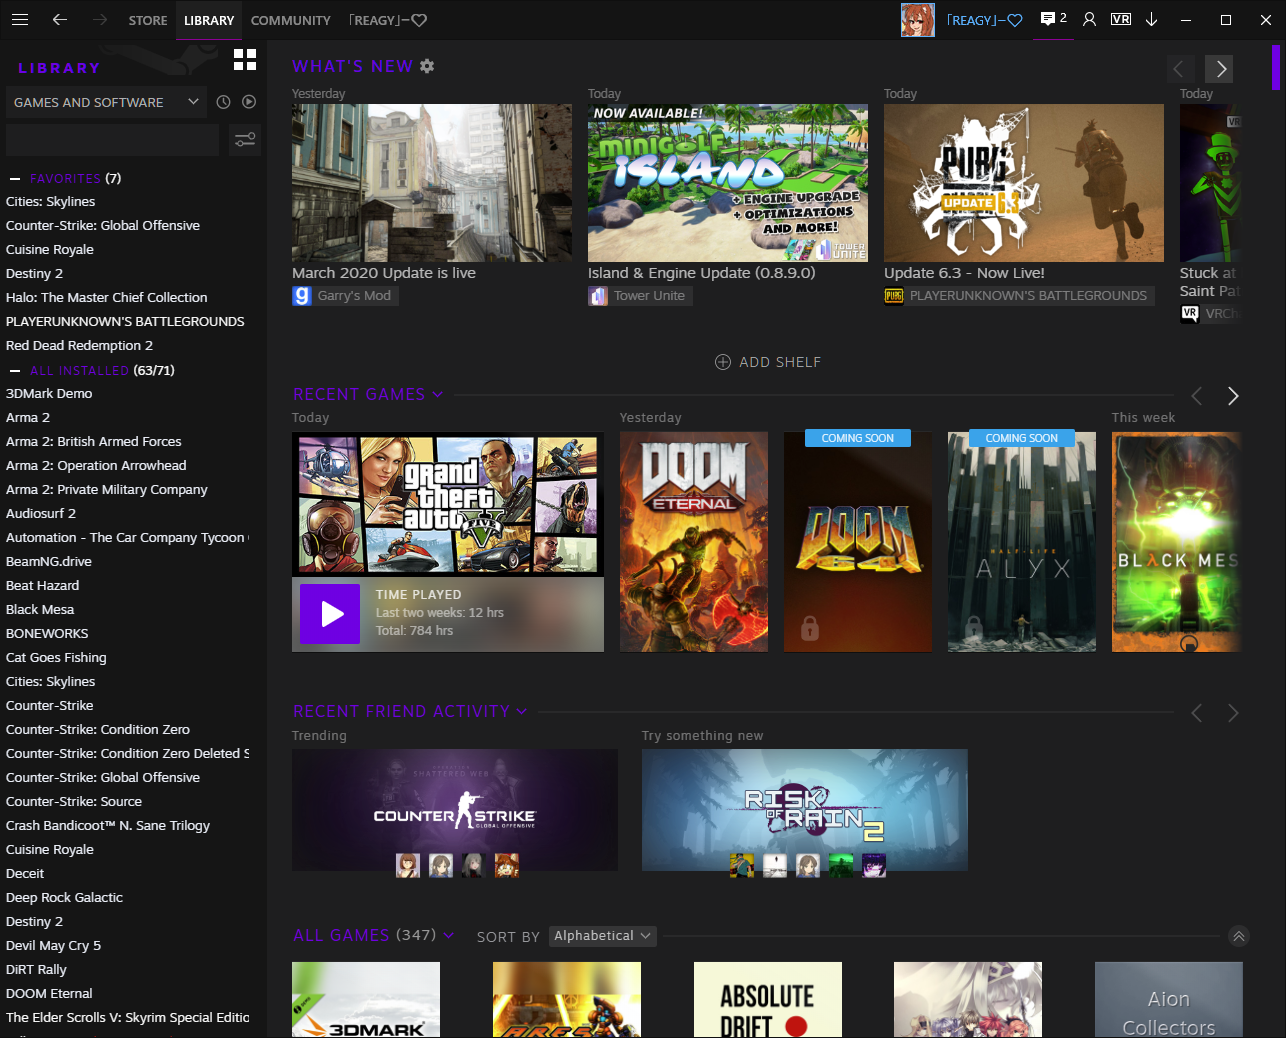The width and height of the screenshot is (1286, 1038).
Task: Collapse All Games with the up-chevron button
Action: pyautogui.click(x=1239, y=936)
